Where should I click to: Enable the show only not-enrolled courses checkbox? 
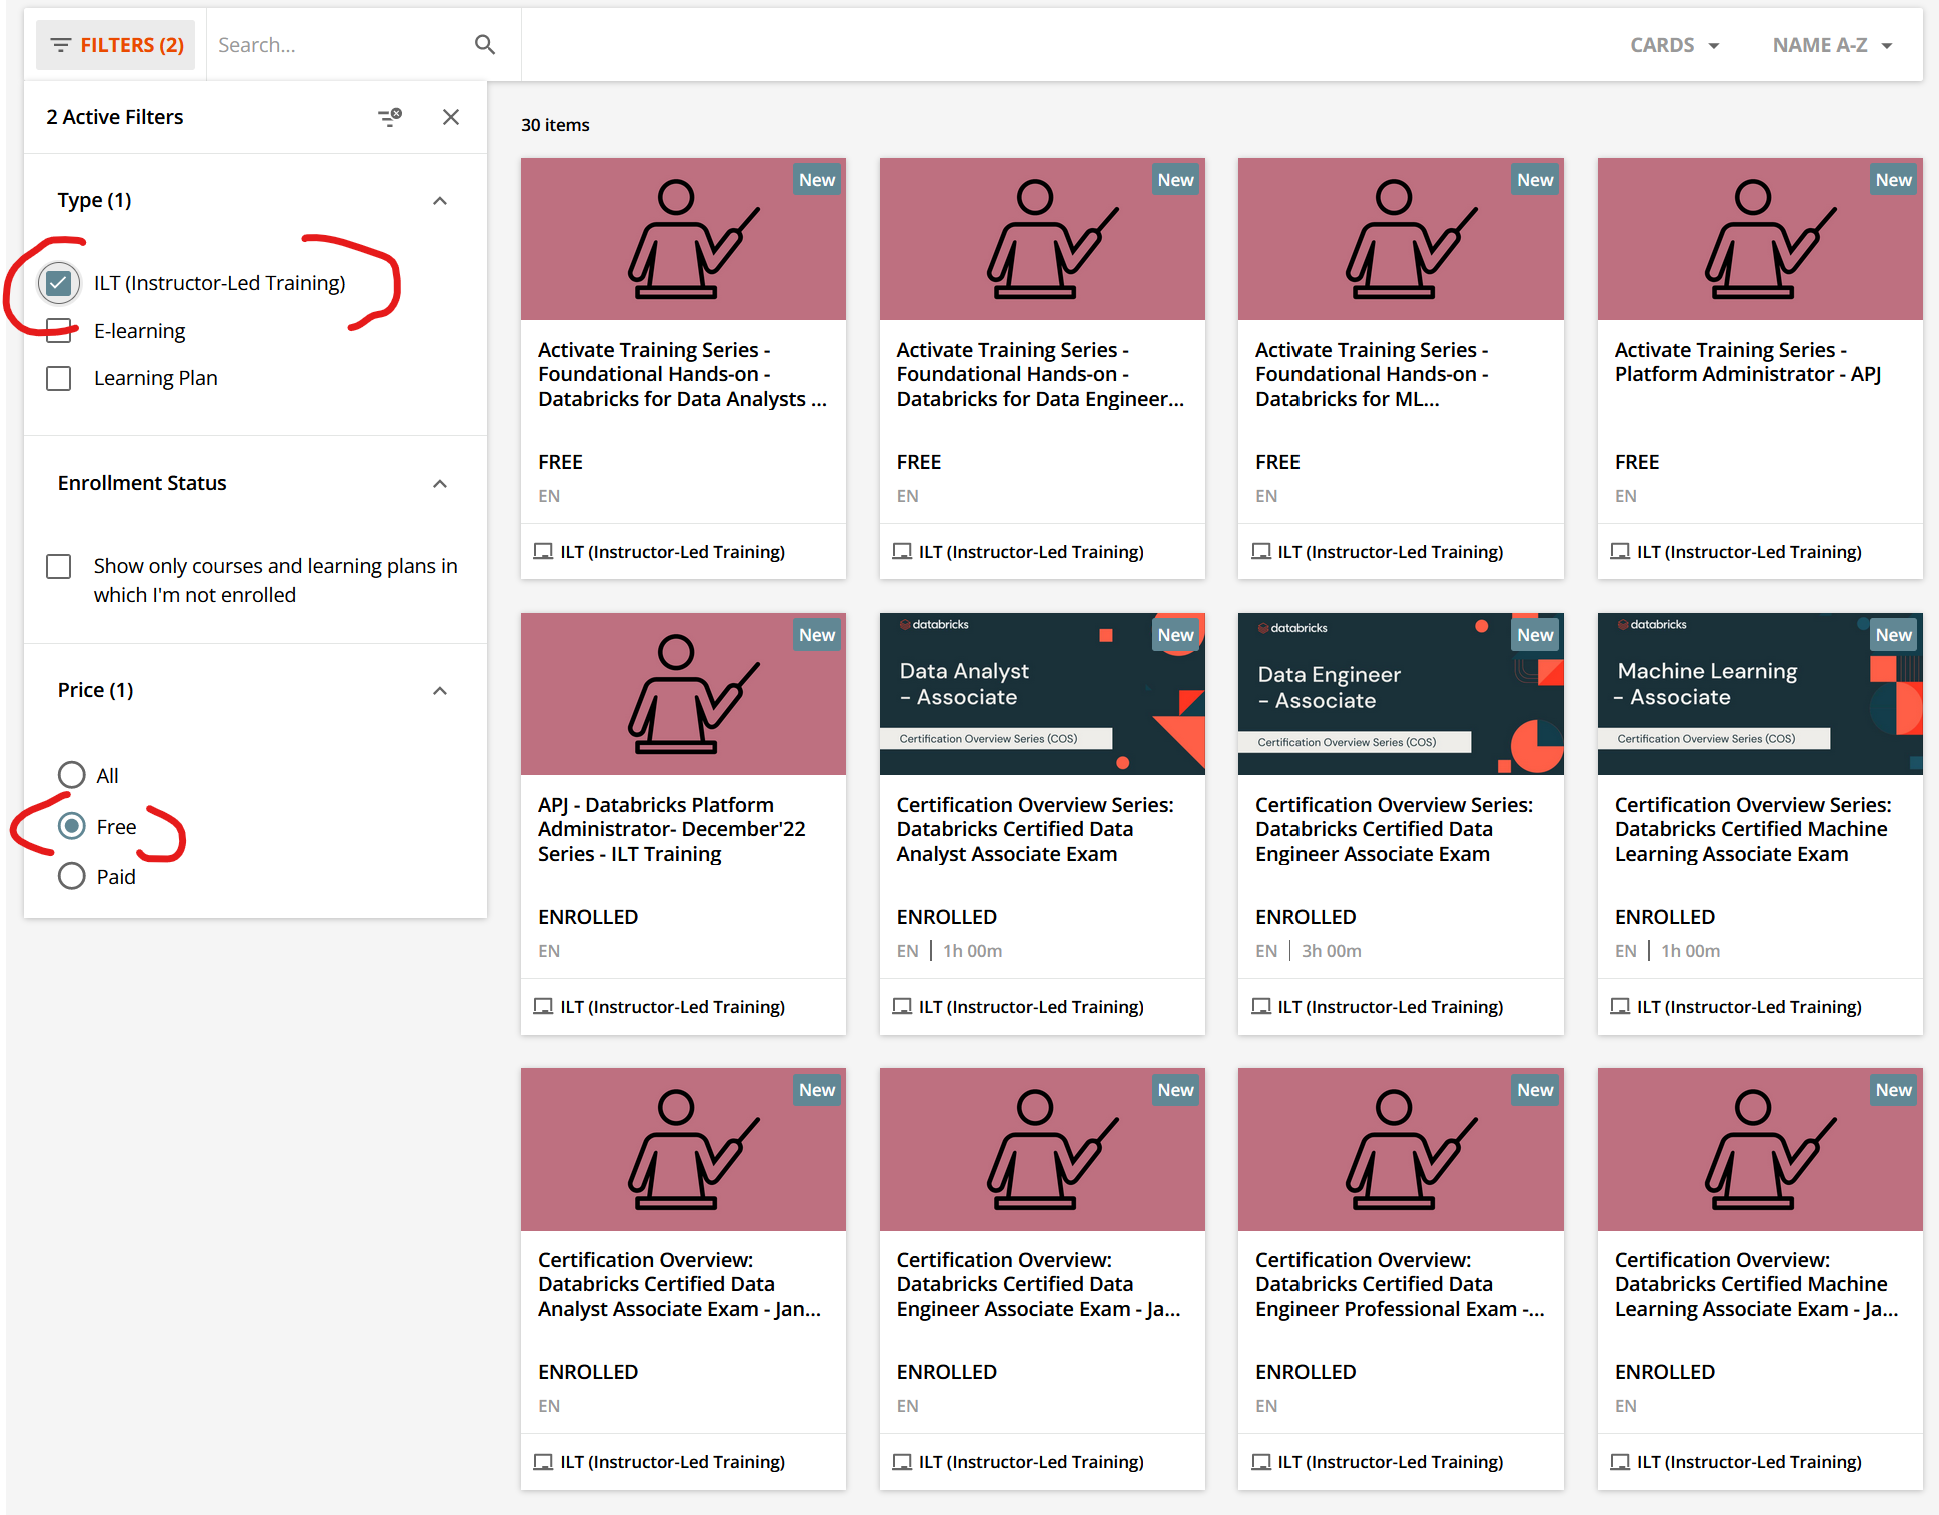click(x=58, y=566)
